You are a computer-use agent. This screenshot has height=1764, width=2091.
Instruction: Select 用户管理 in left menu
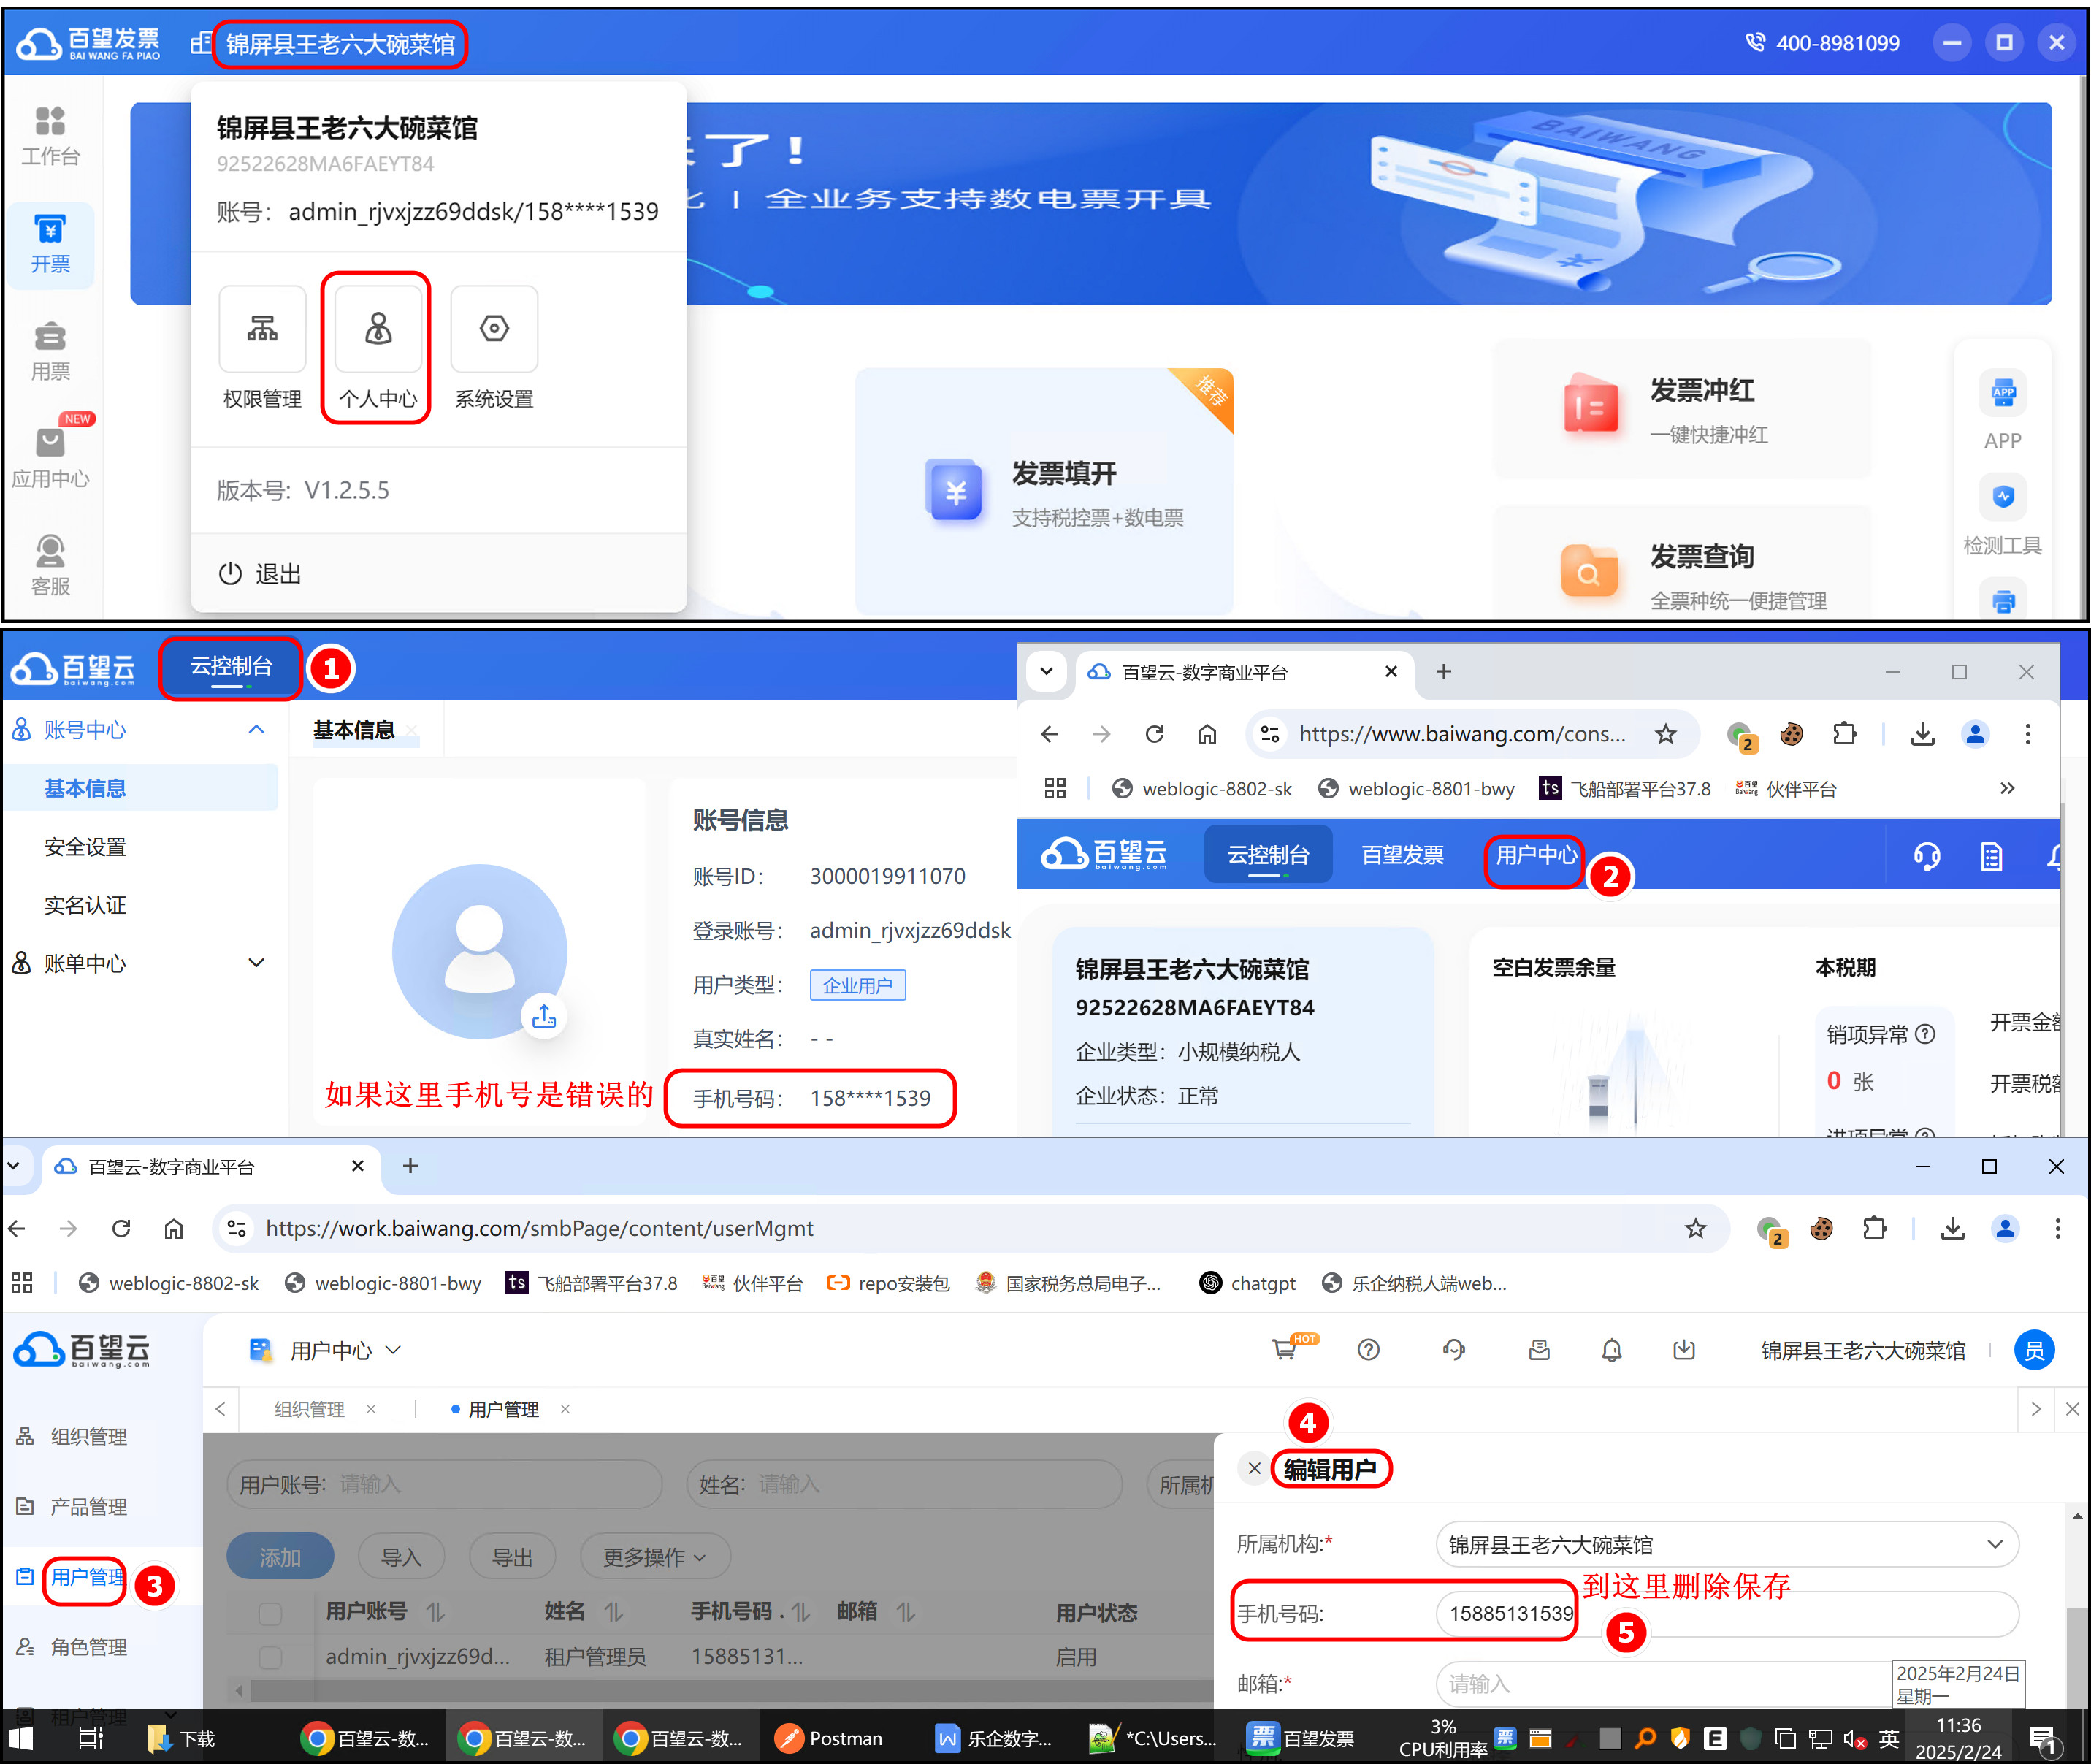click(x=87, y=1577)
